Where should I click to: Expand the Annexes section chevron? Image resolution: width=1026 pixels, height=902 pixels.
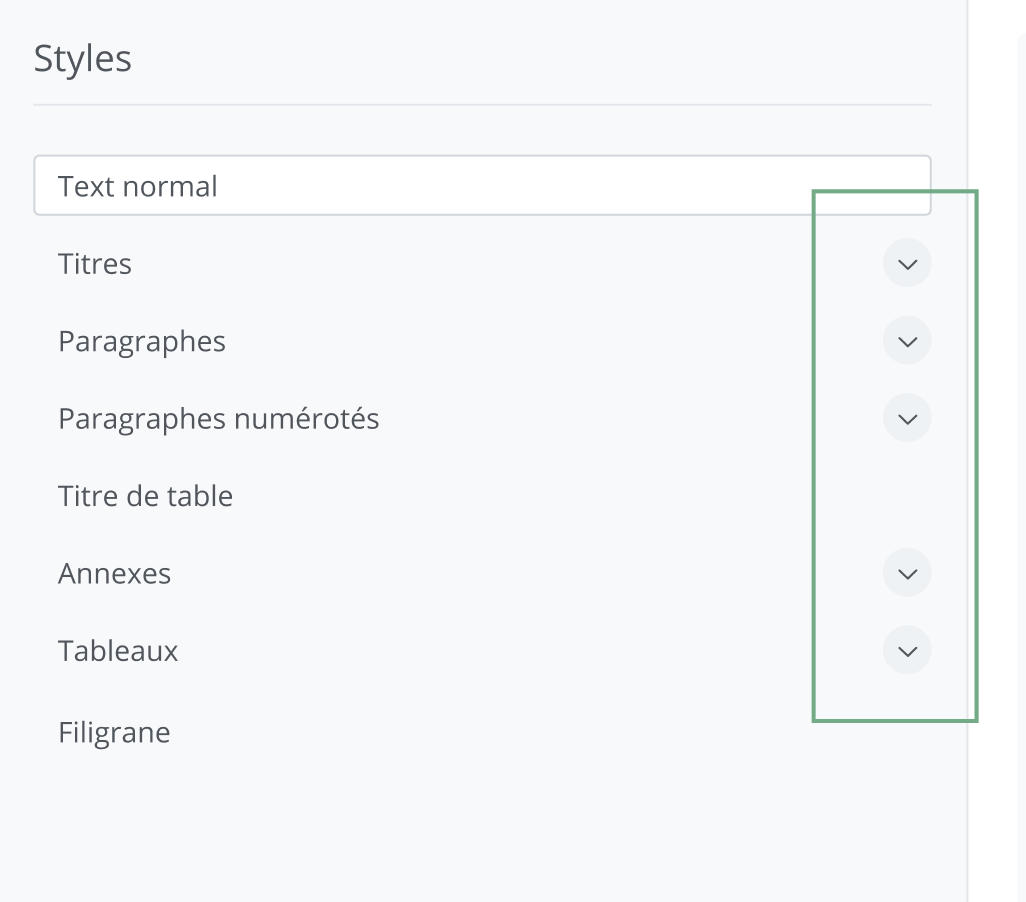pyautogui.click(x=907, y=573)
